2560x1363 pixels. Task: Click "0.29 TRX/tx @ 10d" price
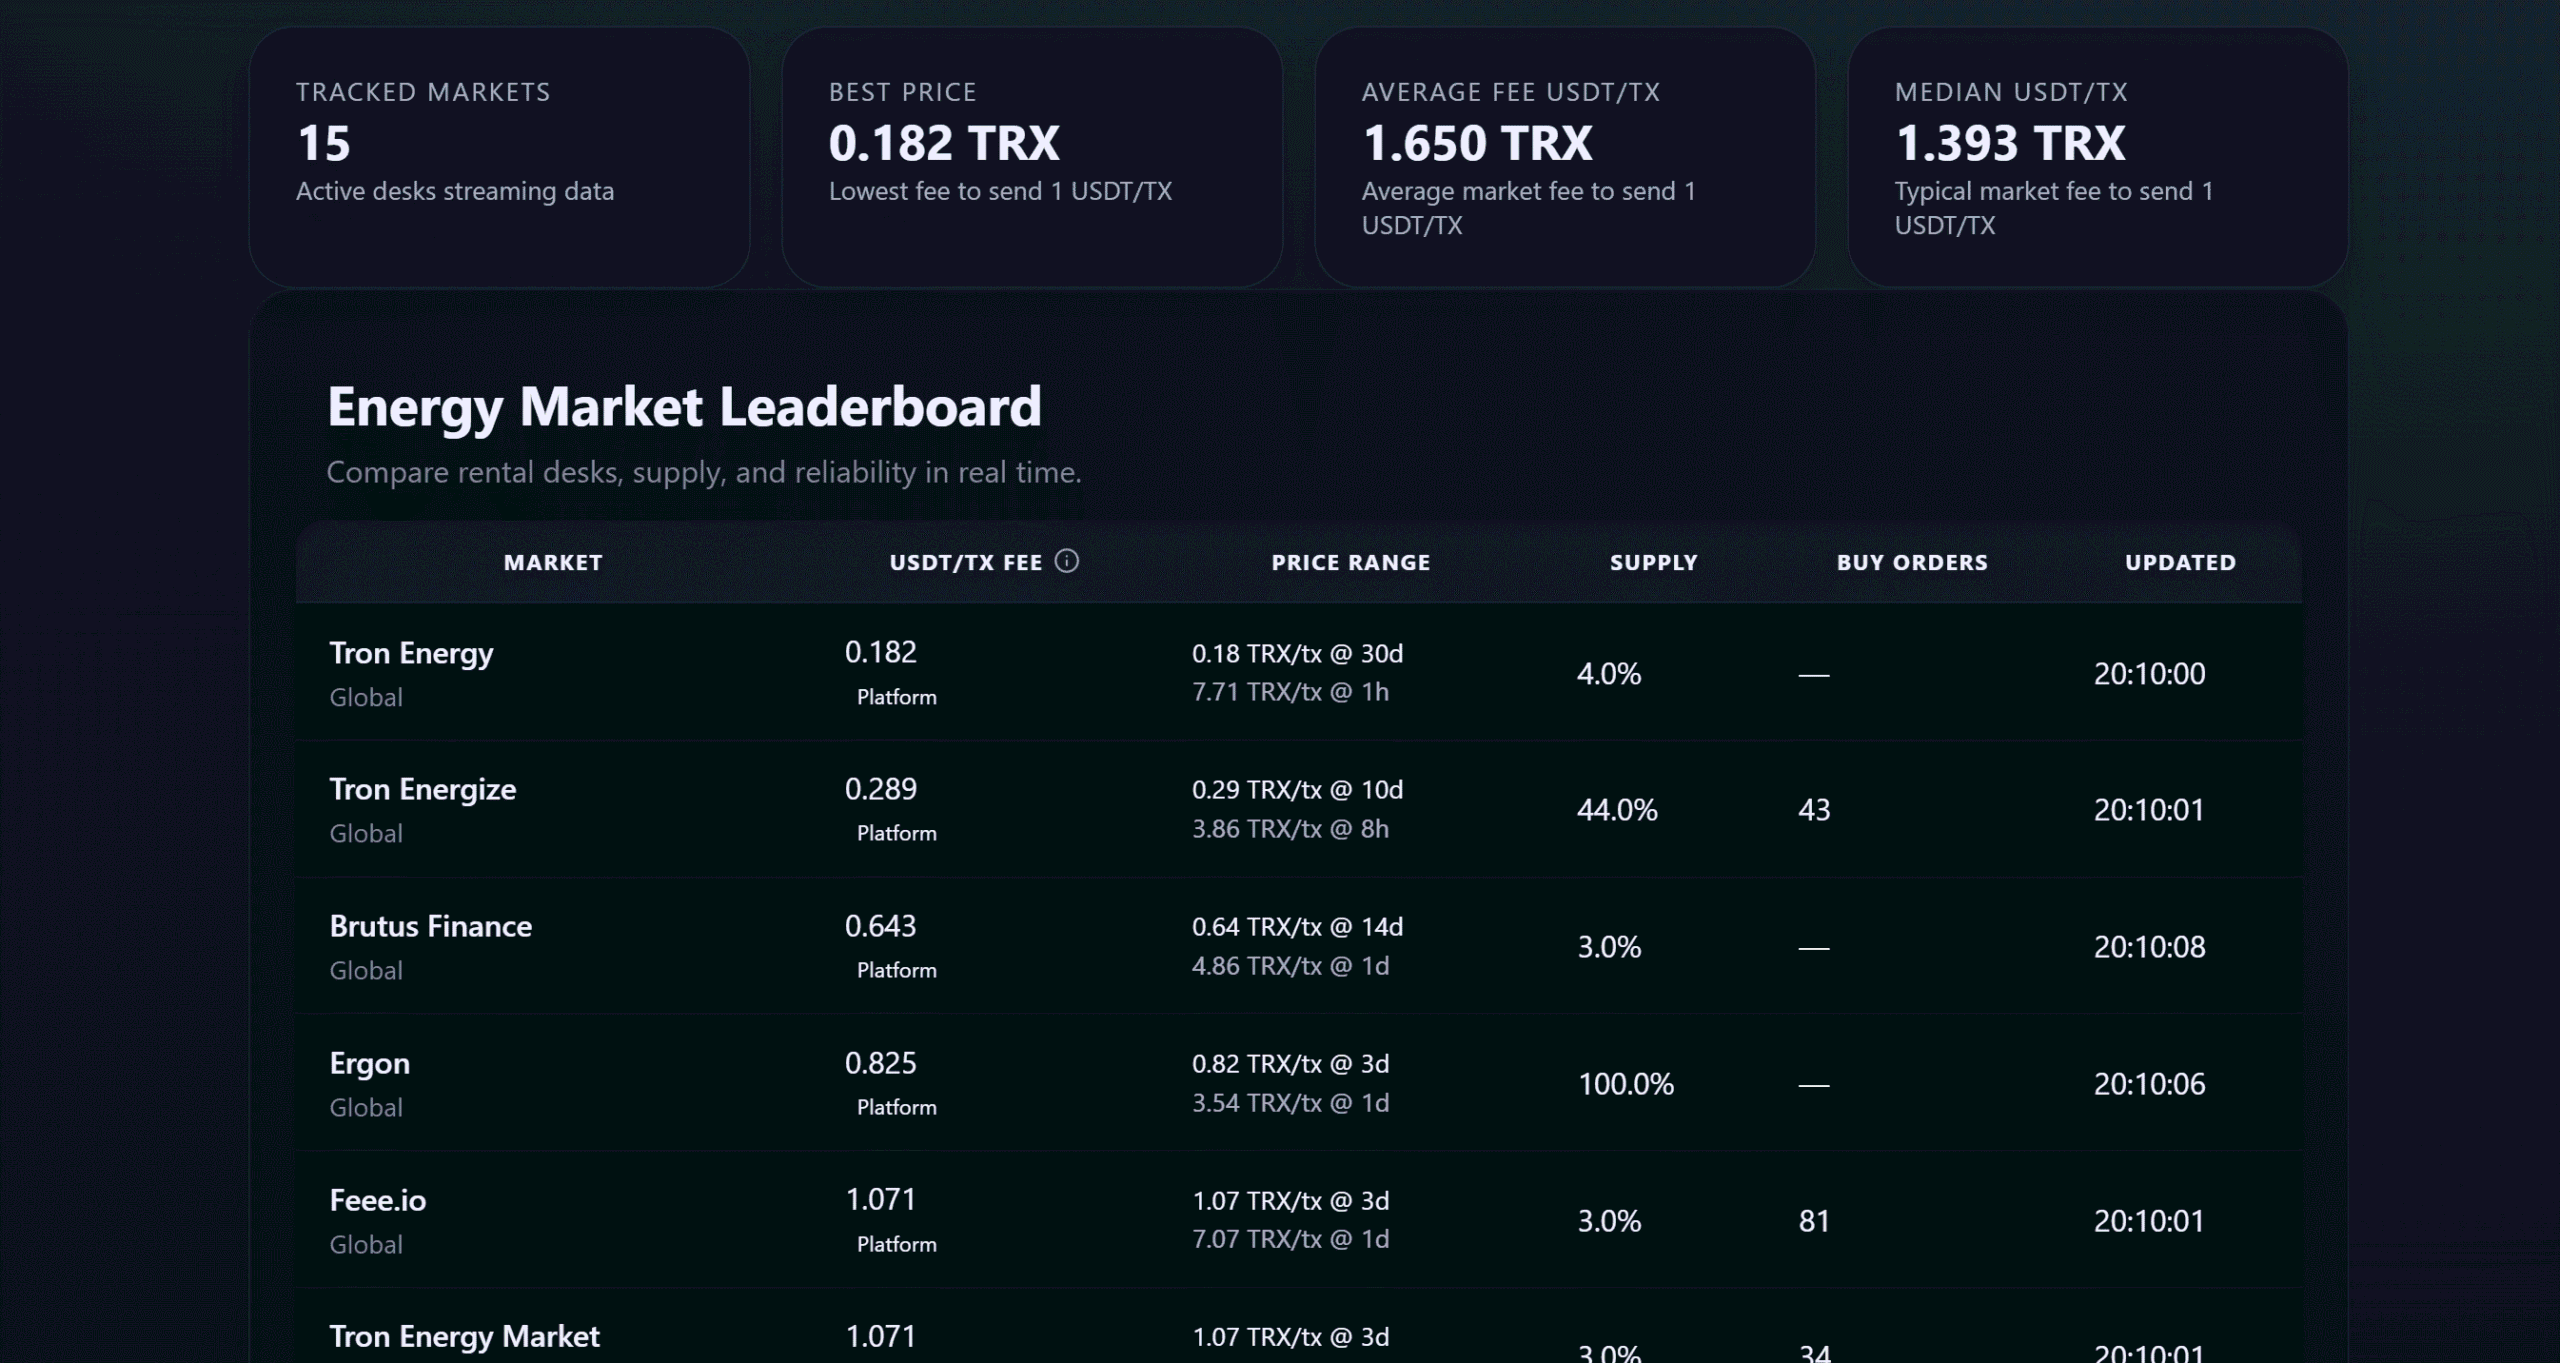1297,790
